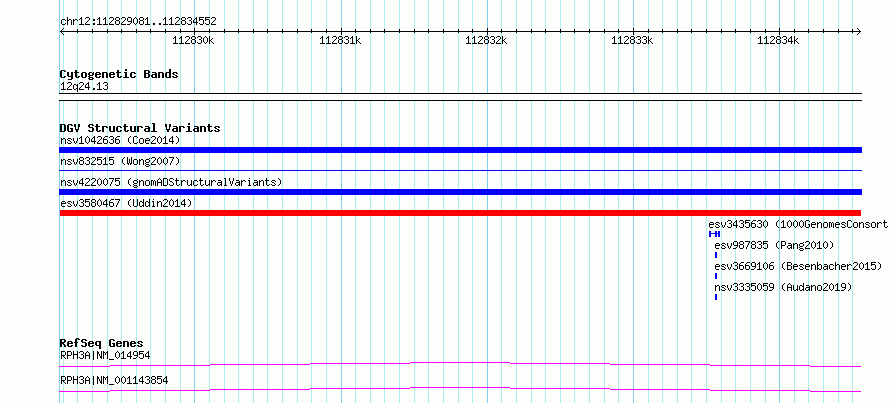Click the esv987835 (Pang2010) blue marker
Image resolution: width=890 pixels, height=403 pixels.
[716, 255]
